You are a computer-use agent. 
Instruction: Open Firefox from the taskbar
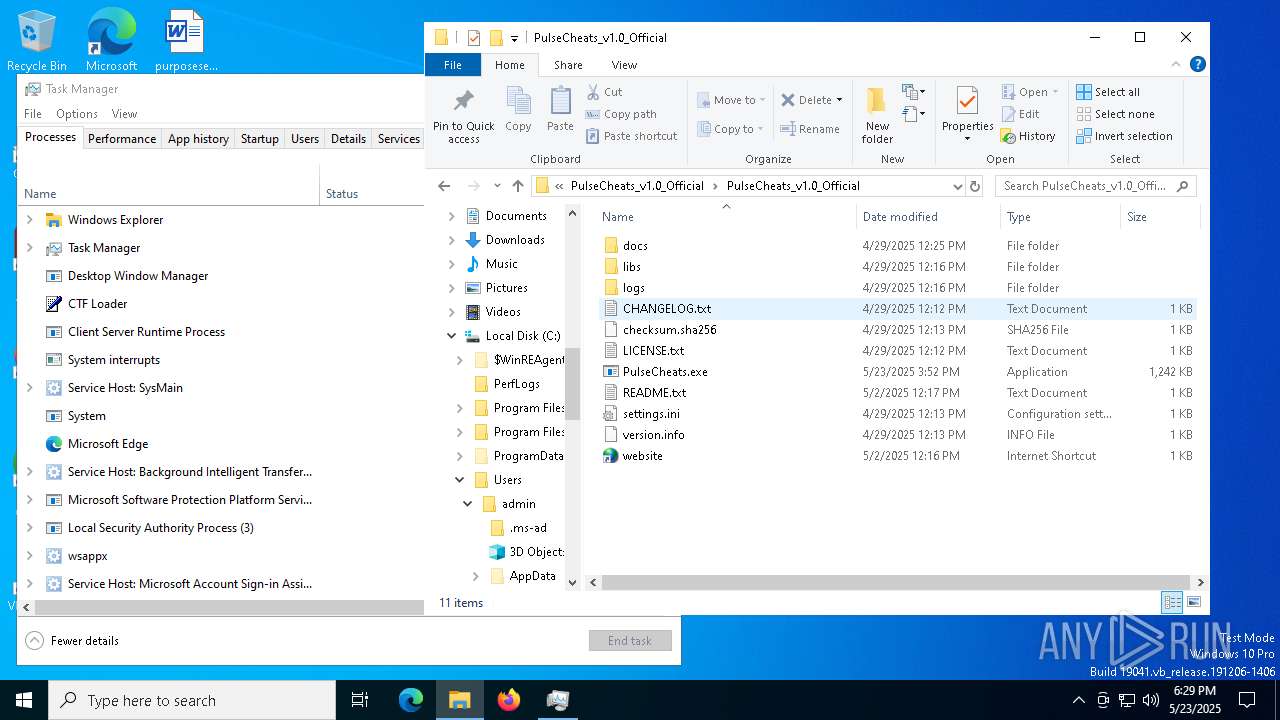tap(509, 700)
